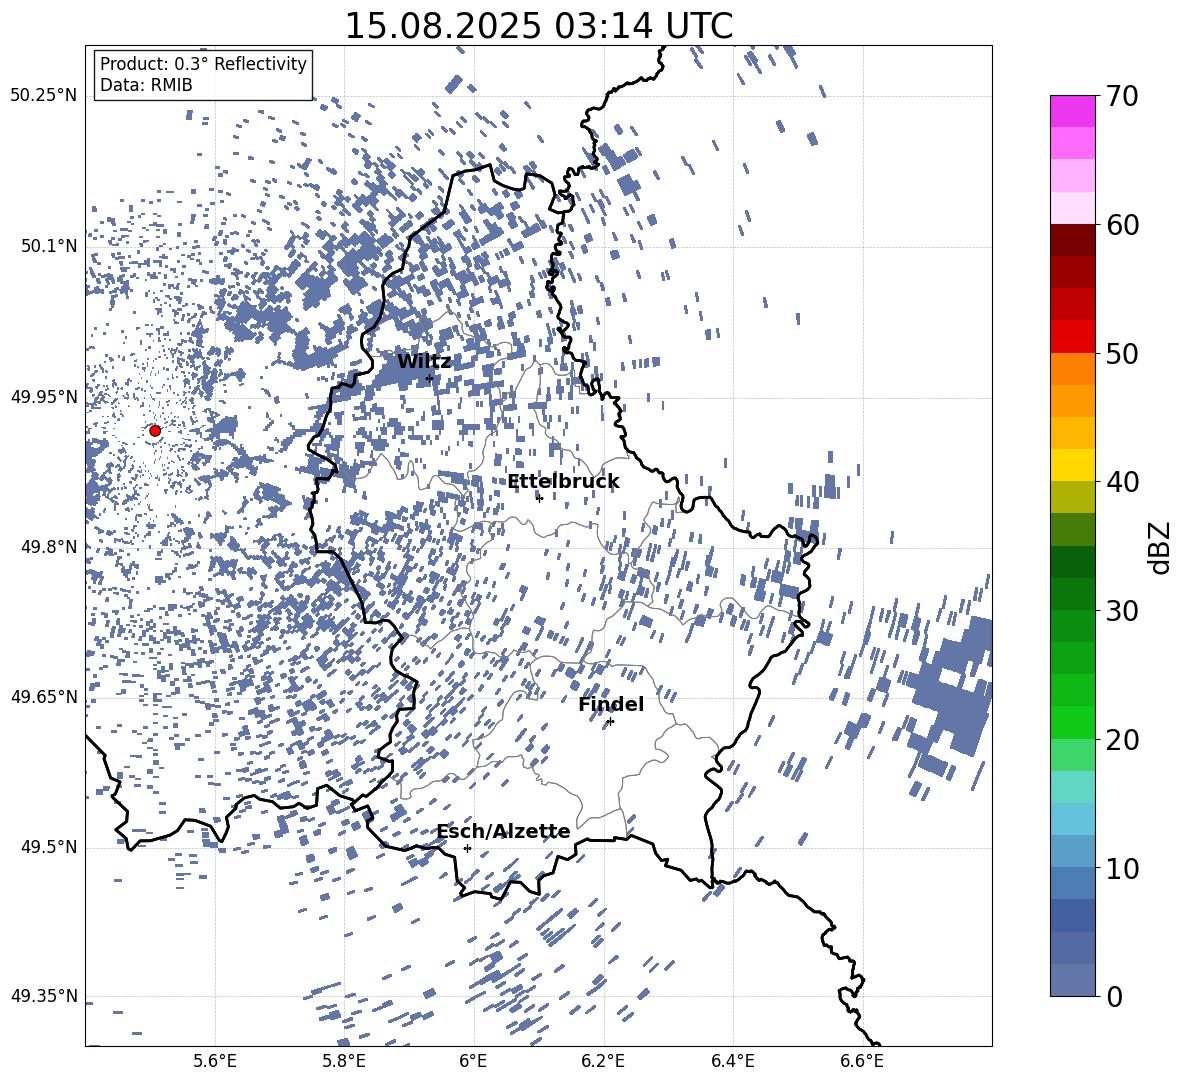Click the 20 tick on colorbar
The height and width of the screenshot is (1081, 1184).
coord(1121,740)
